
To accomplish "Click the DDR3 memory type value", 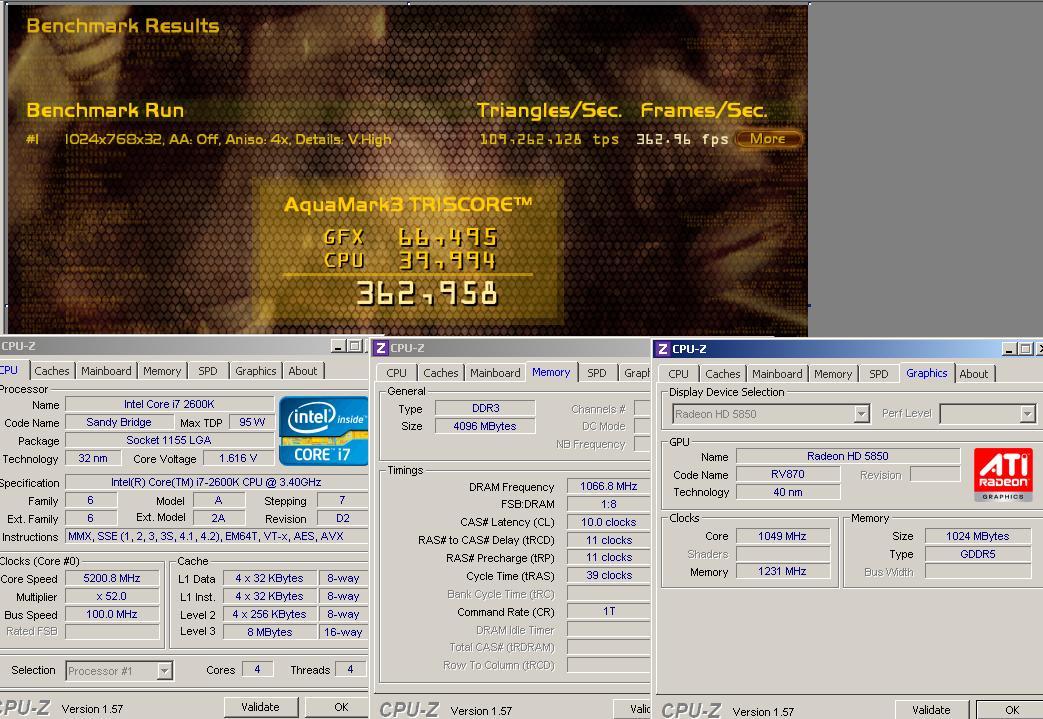I will (x=485, y=408).
